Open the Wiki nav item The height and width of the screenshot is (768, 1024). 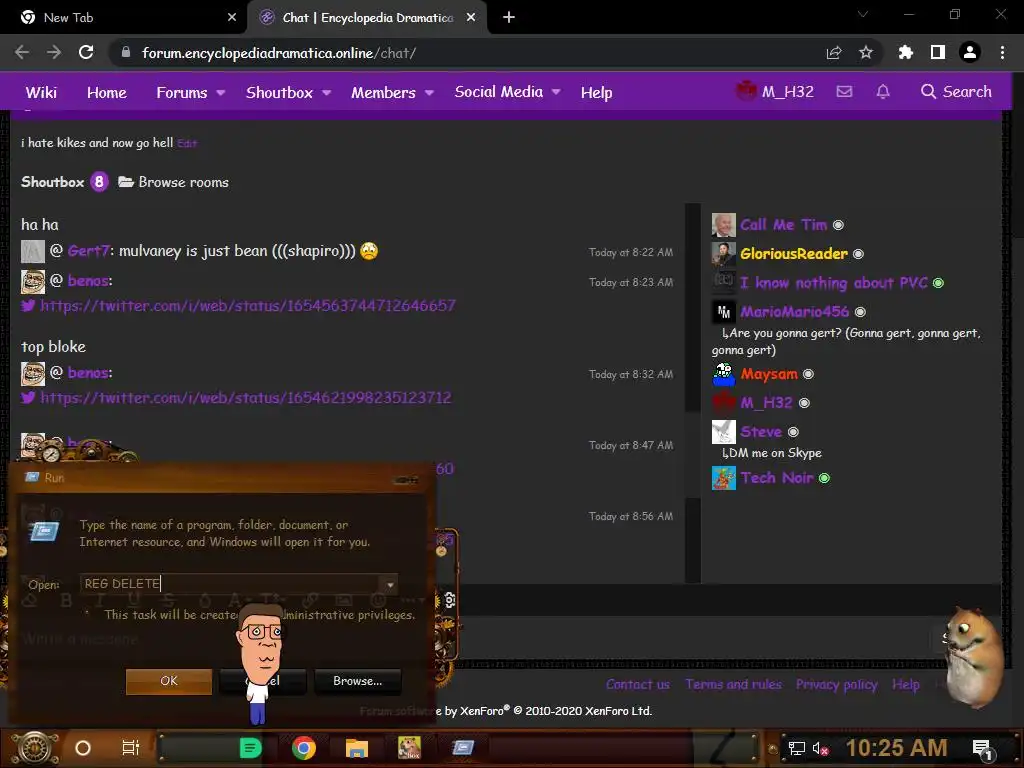[41, 92]
